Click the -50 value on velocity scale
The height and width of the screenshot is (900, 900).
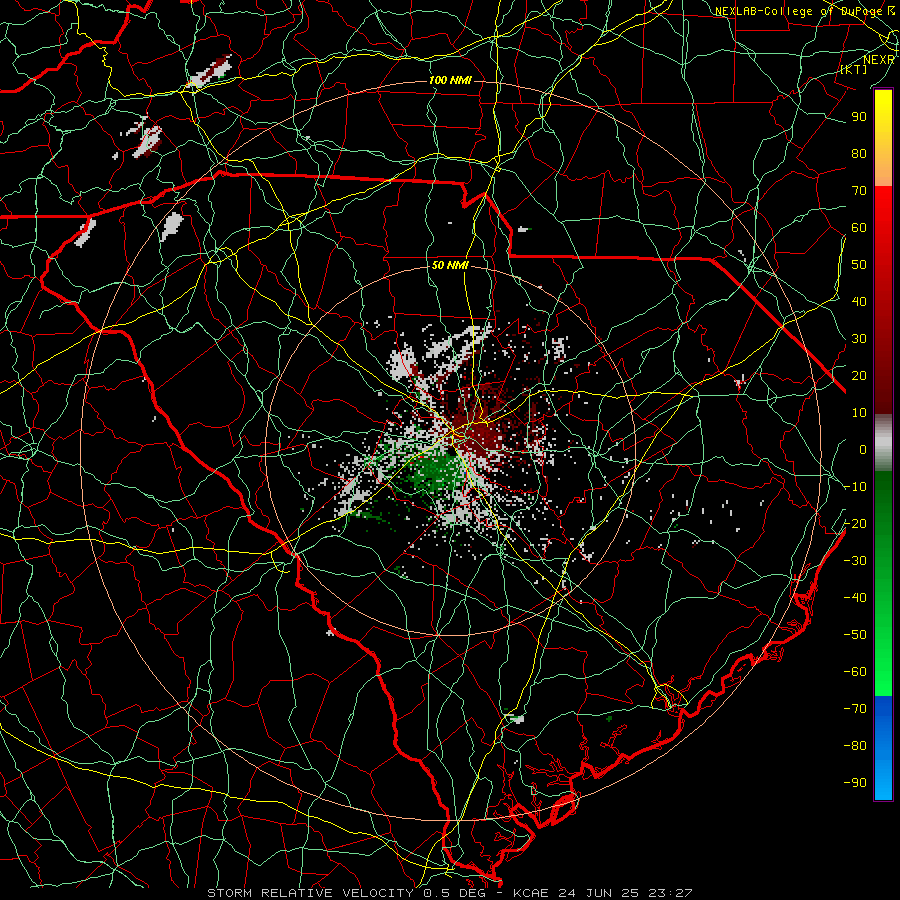click(855, 635)
